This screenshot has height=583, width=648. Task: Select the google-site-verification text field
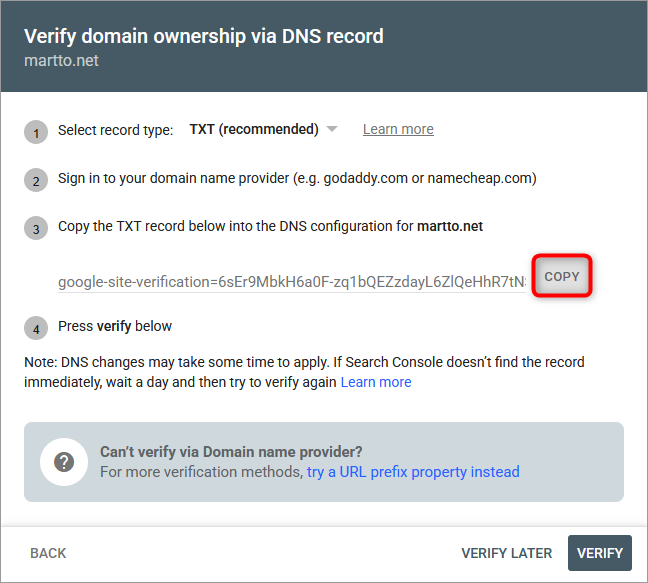(x=292, y=282)
